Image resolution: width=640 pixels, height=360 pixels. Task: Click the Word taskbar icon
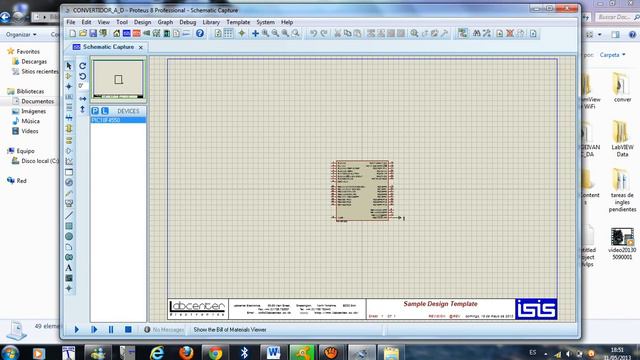point(273,352)
